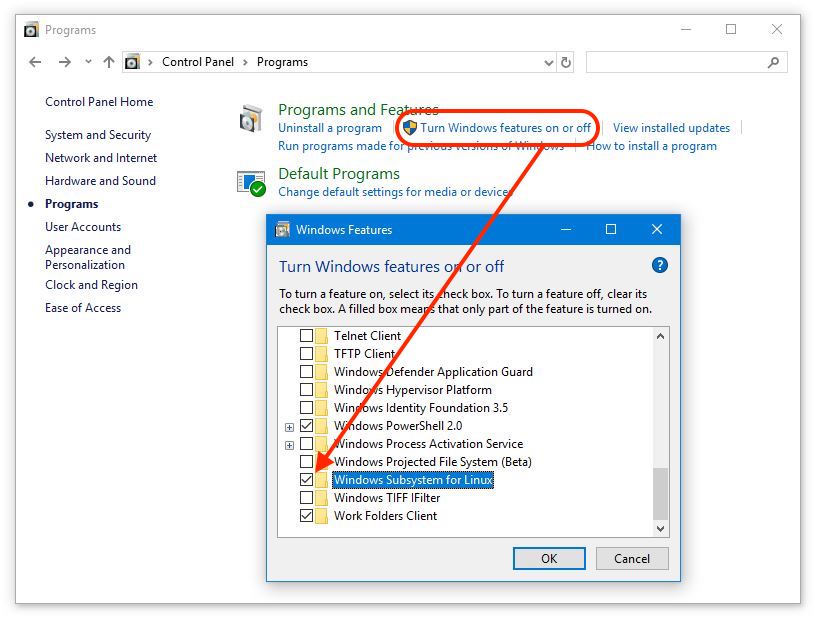Go up one level arrow
The height and width of the screenshot is (619, 815).
click(x=109, y=62)
